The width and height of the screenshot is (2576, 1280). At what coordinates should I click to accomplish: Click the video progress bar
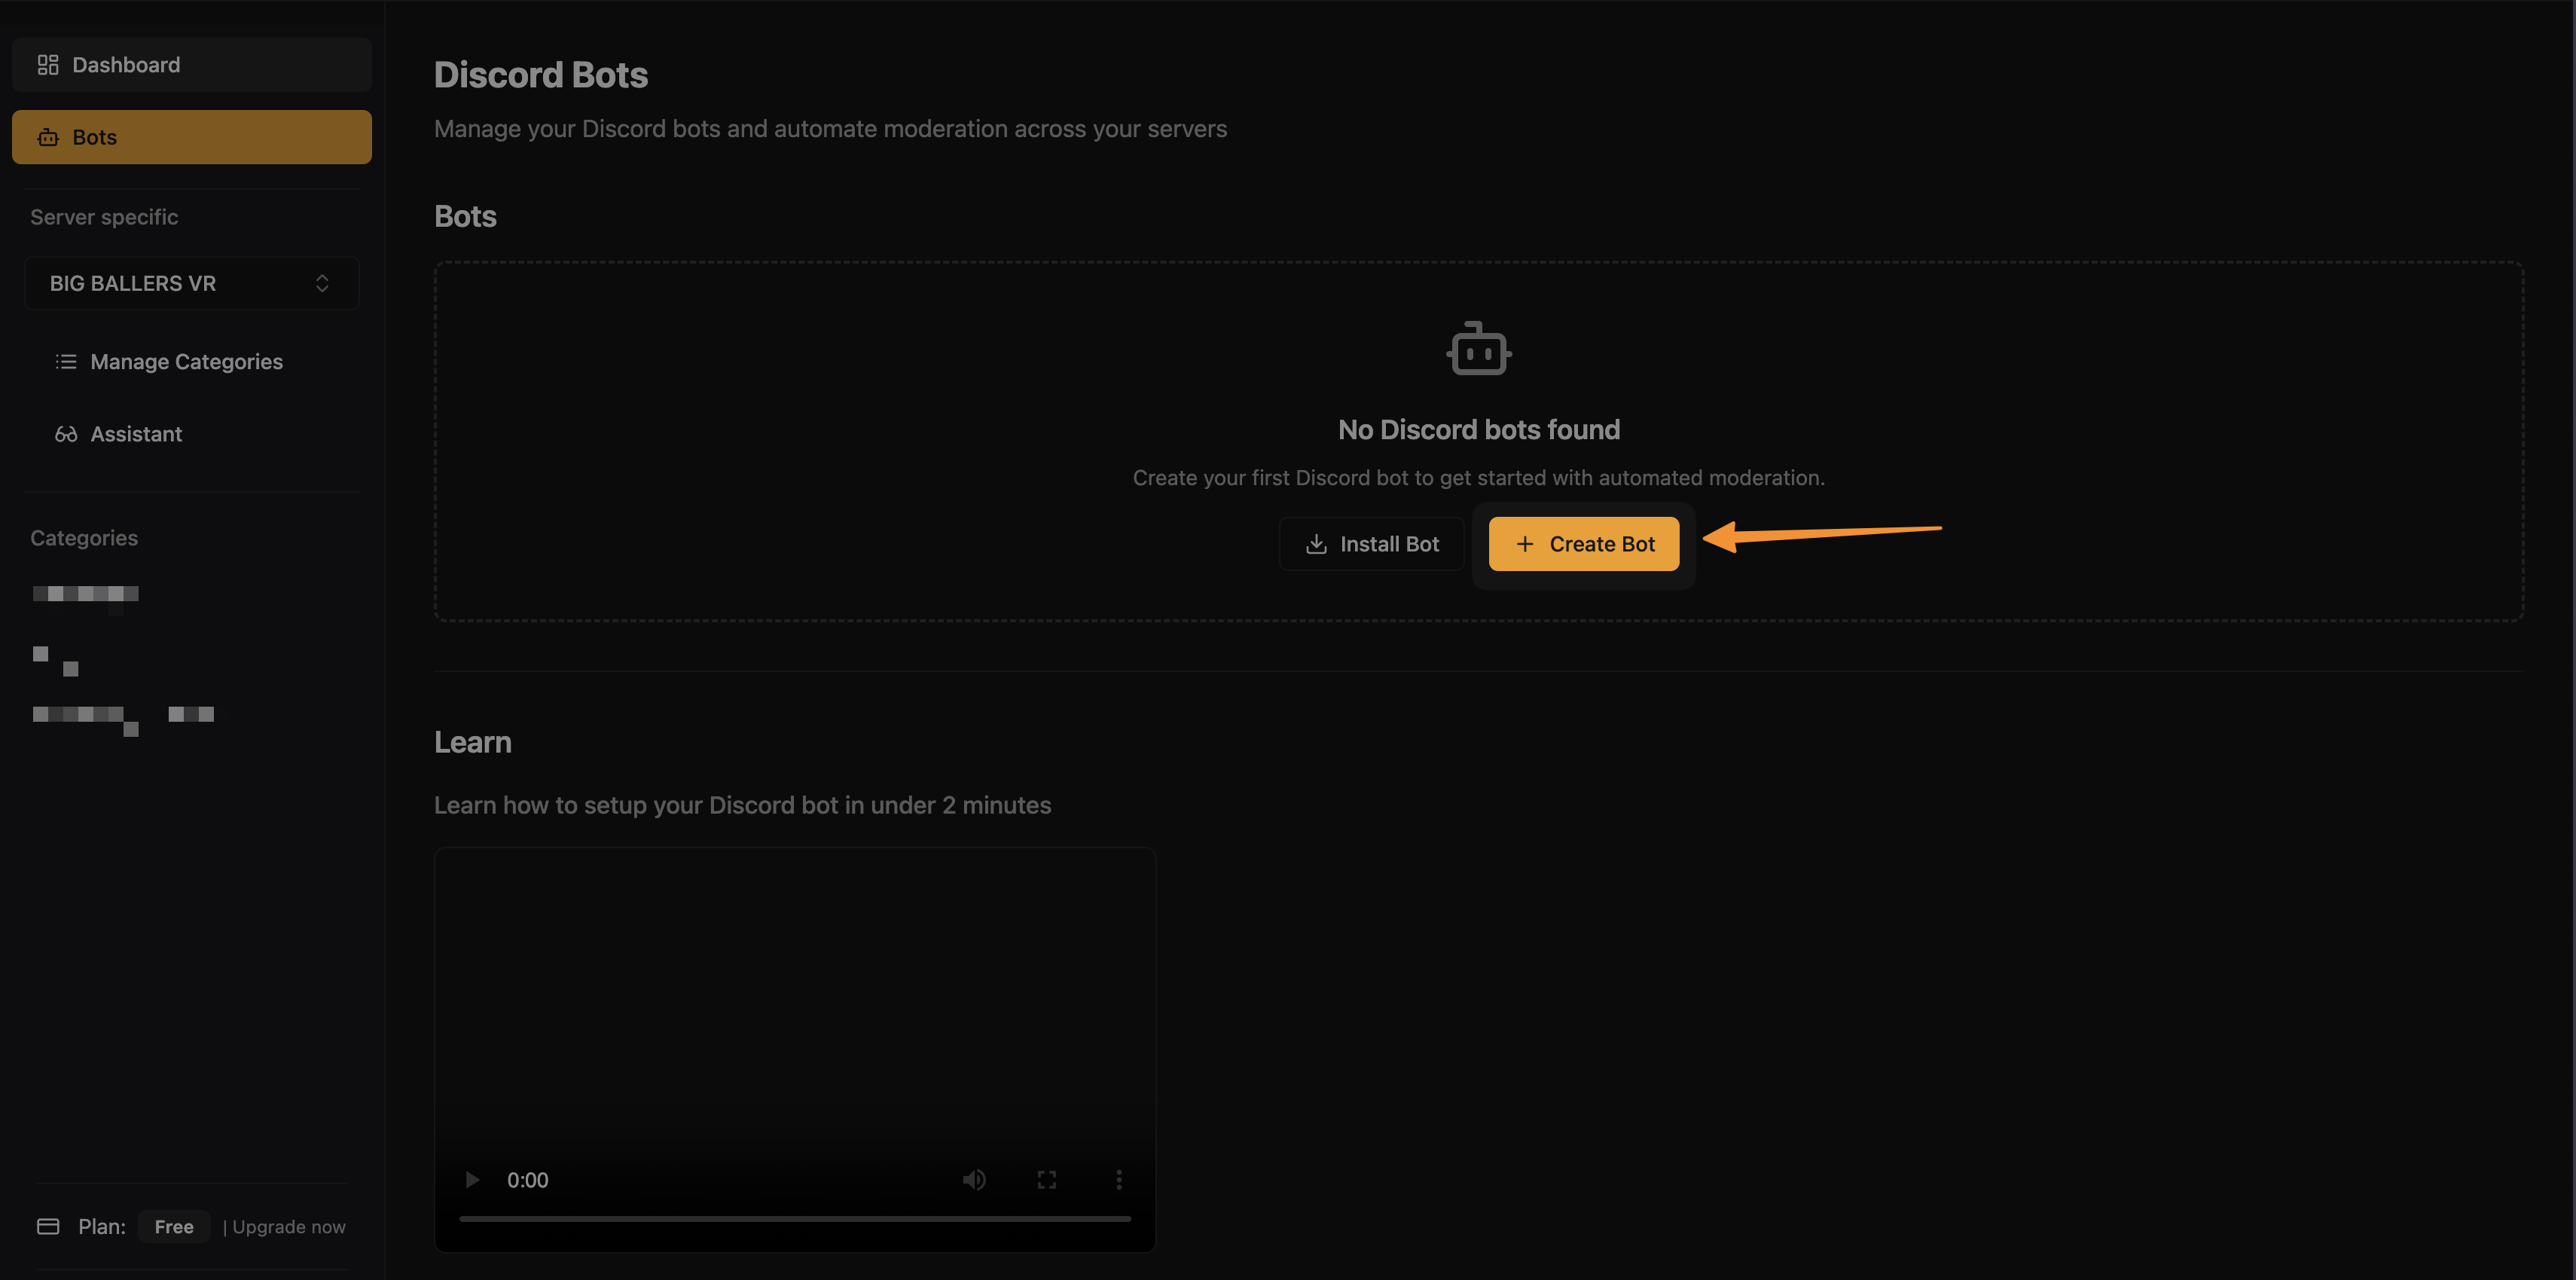click(795, 1218)
